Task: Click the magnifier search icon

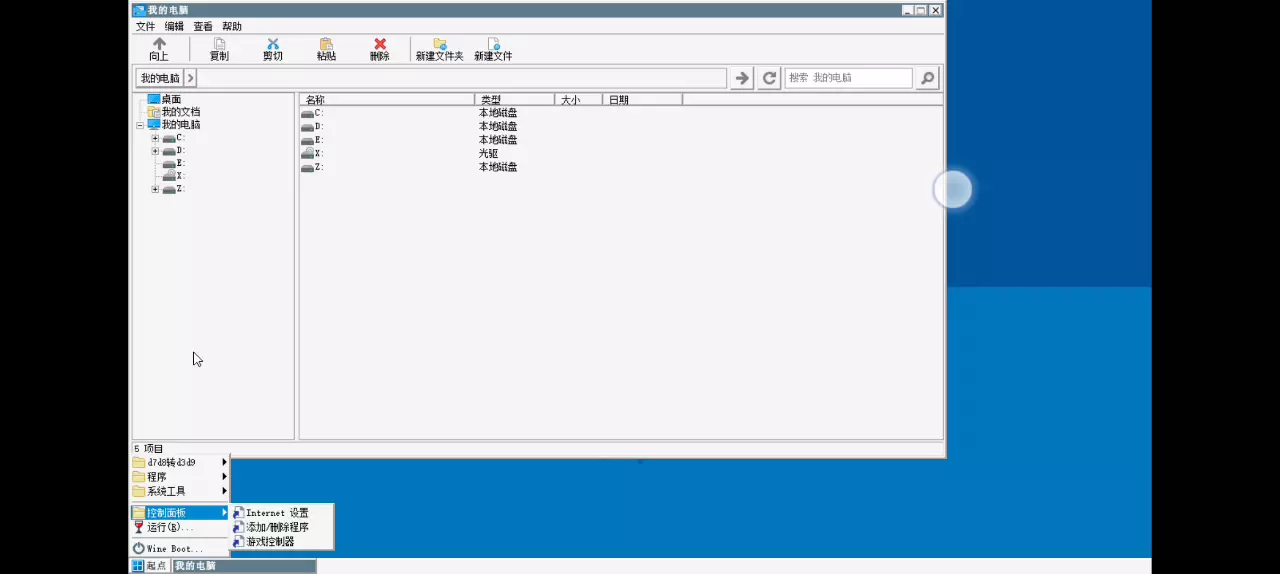Action: coord(927,78)
